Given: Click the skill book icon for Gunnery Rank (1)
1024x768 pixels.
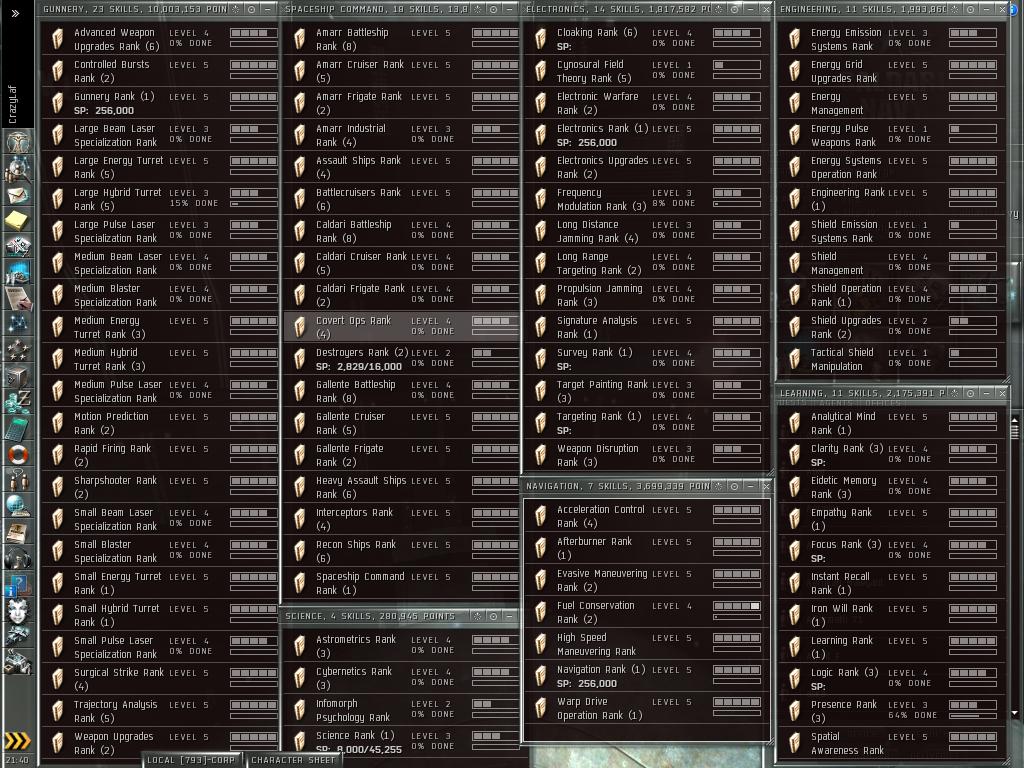Looking at the screenshot, I should tap(57, 103).
